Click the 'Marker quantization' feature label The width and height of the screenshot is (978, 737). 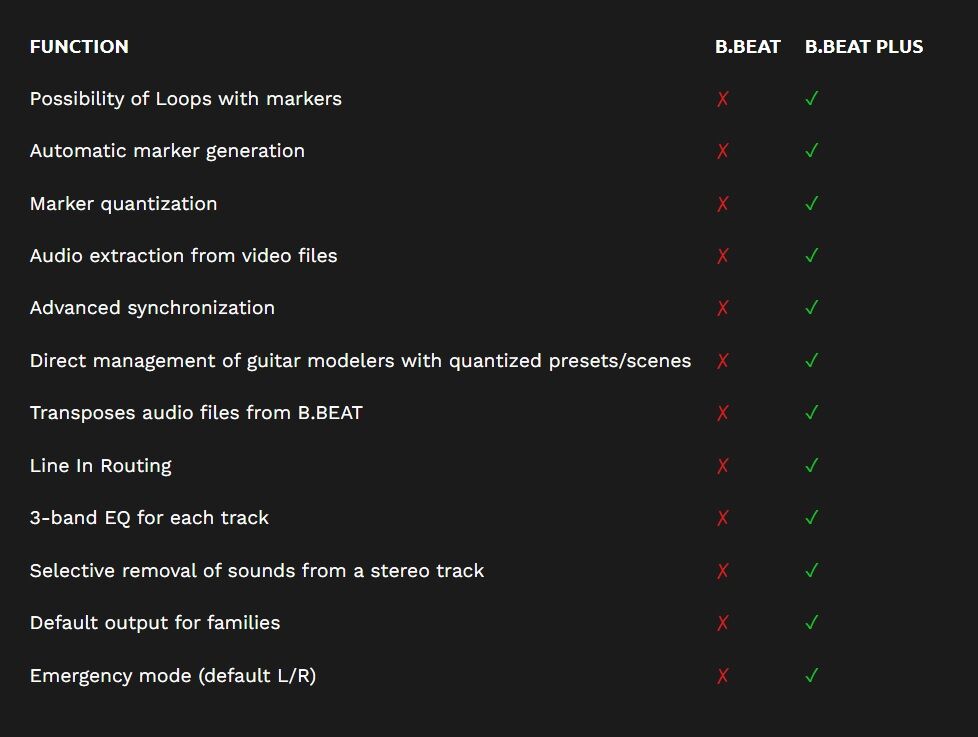click(123, 204)
